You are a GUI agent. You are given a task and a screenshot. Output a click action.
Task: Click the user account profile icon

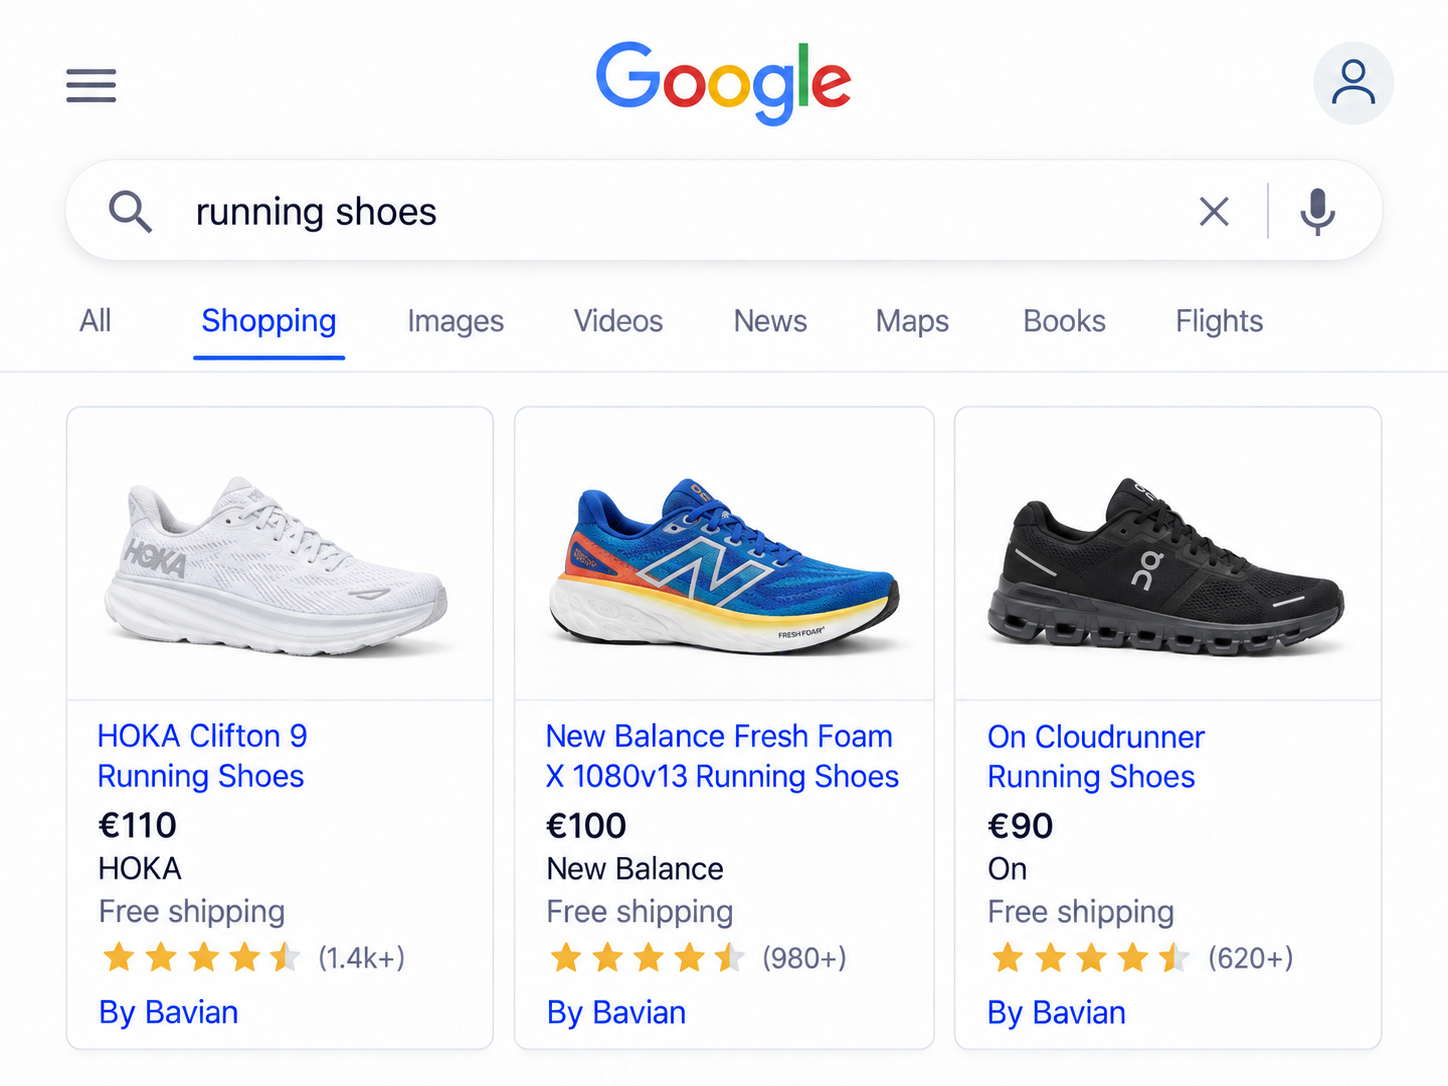coord(1353,83)
